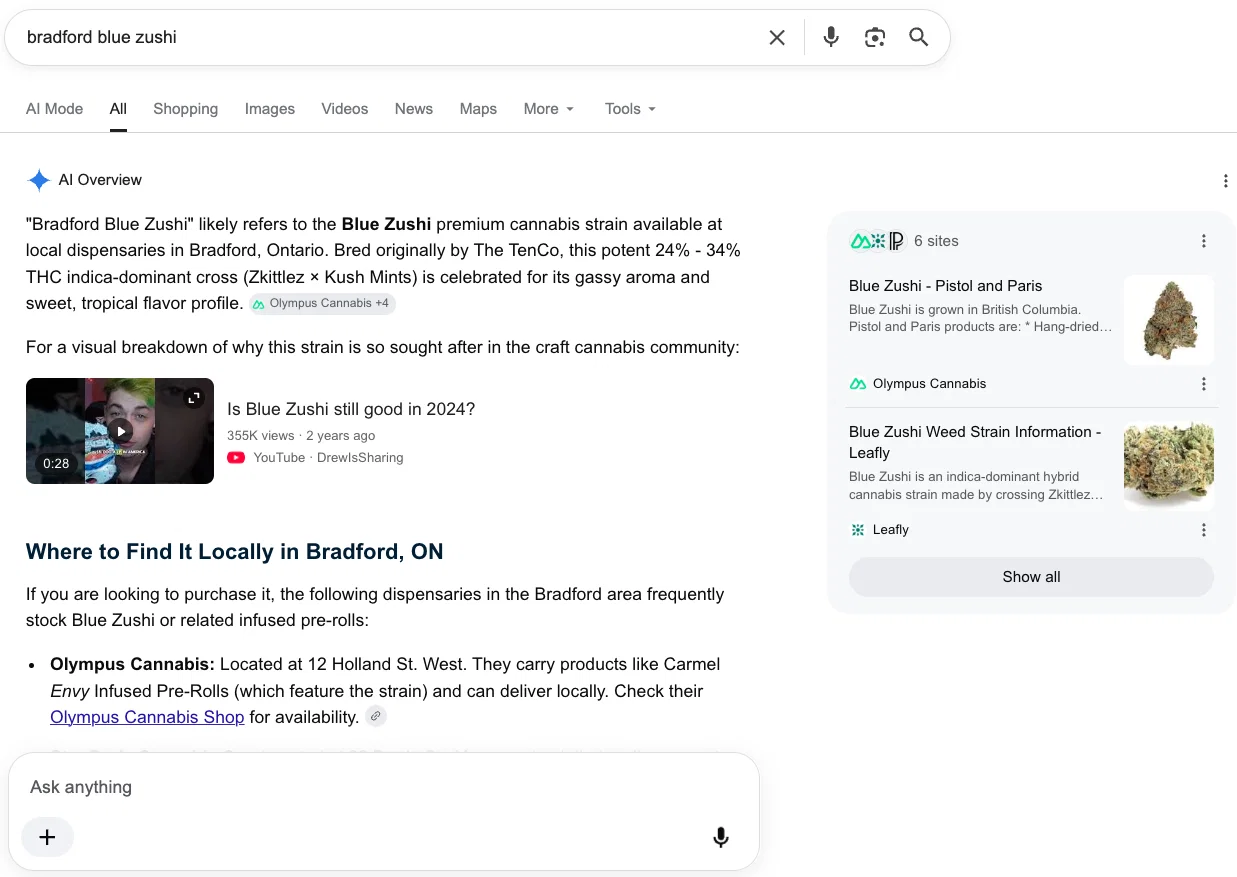Select the All tab
The image size is (1237, 877).
click(x=118, y=109)
